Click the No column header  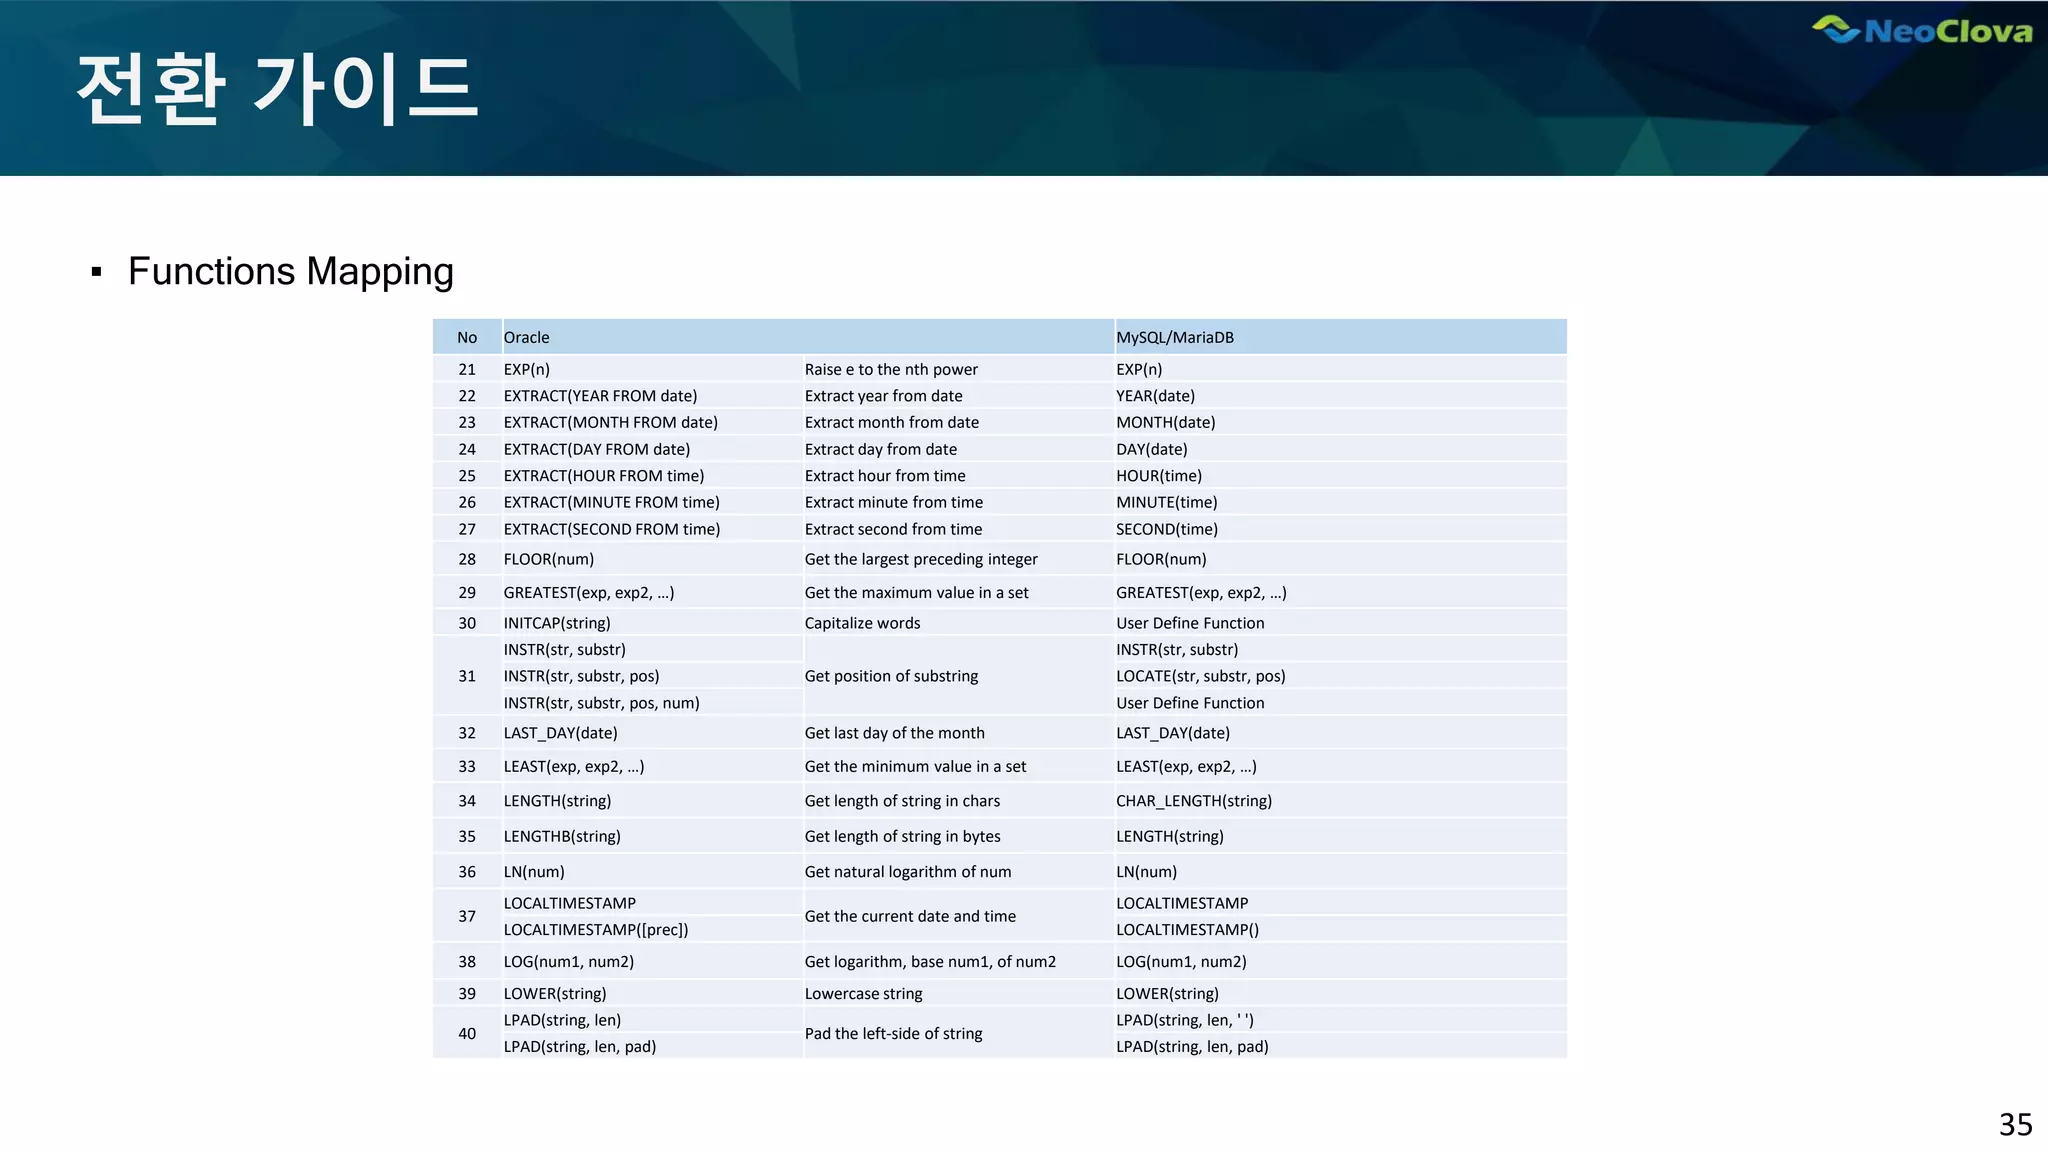point(467,338)
